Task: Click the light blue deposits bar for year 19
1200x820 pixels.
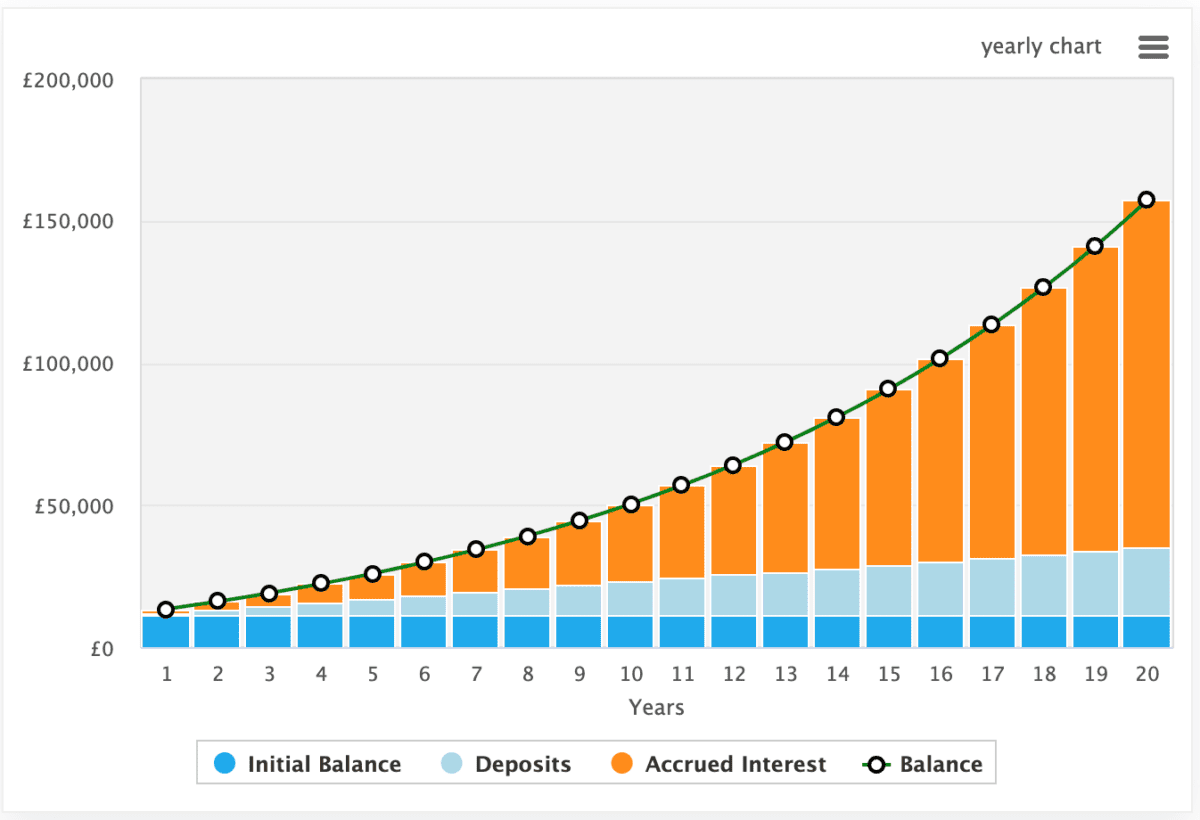Action: [1095, 584]
